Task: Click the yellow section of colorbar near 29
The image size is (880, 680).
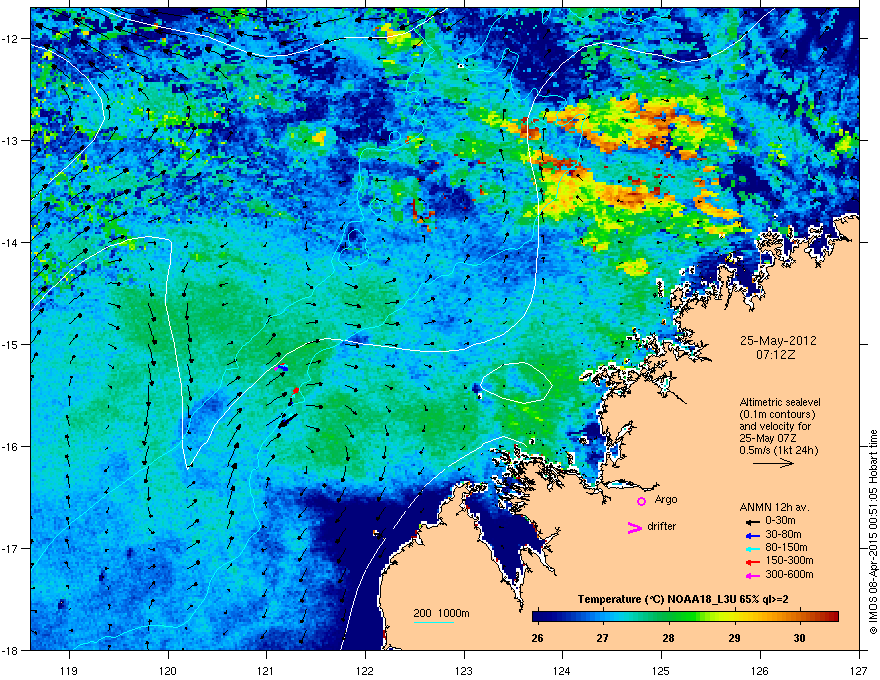Action: coord(734,617)
